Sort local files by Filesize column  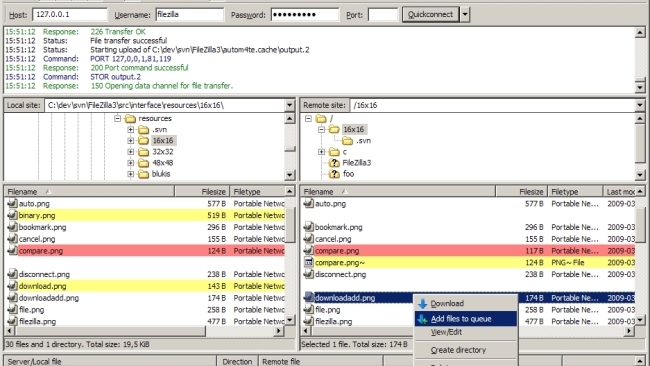(202, 191)
